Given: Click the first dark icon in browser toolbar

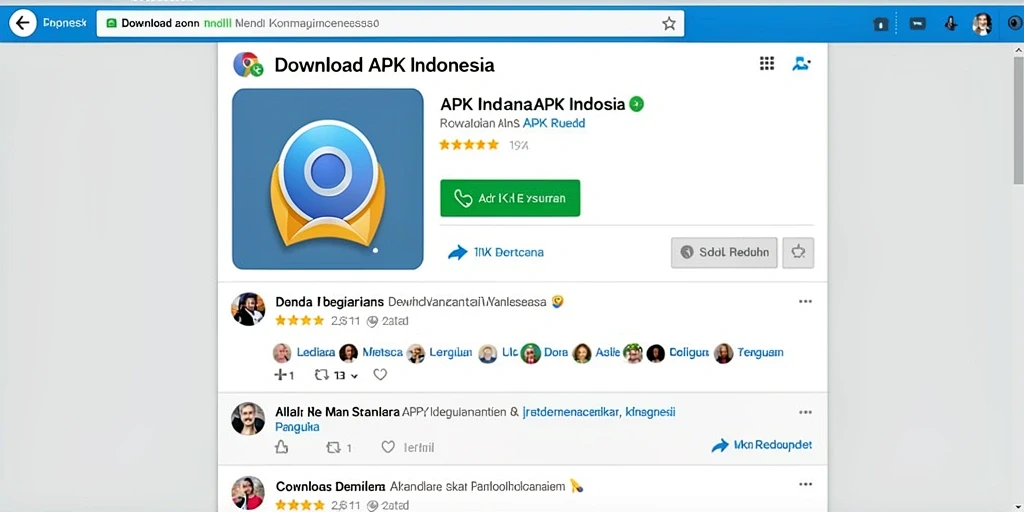Looking at the screenshot, I should tap(880, 24).
